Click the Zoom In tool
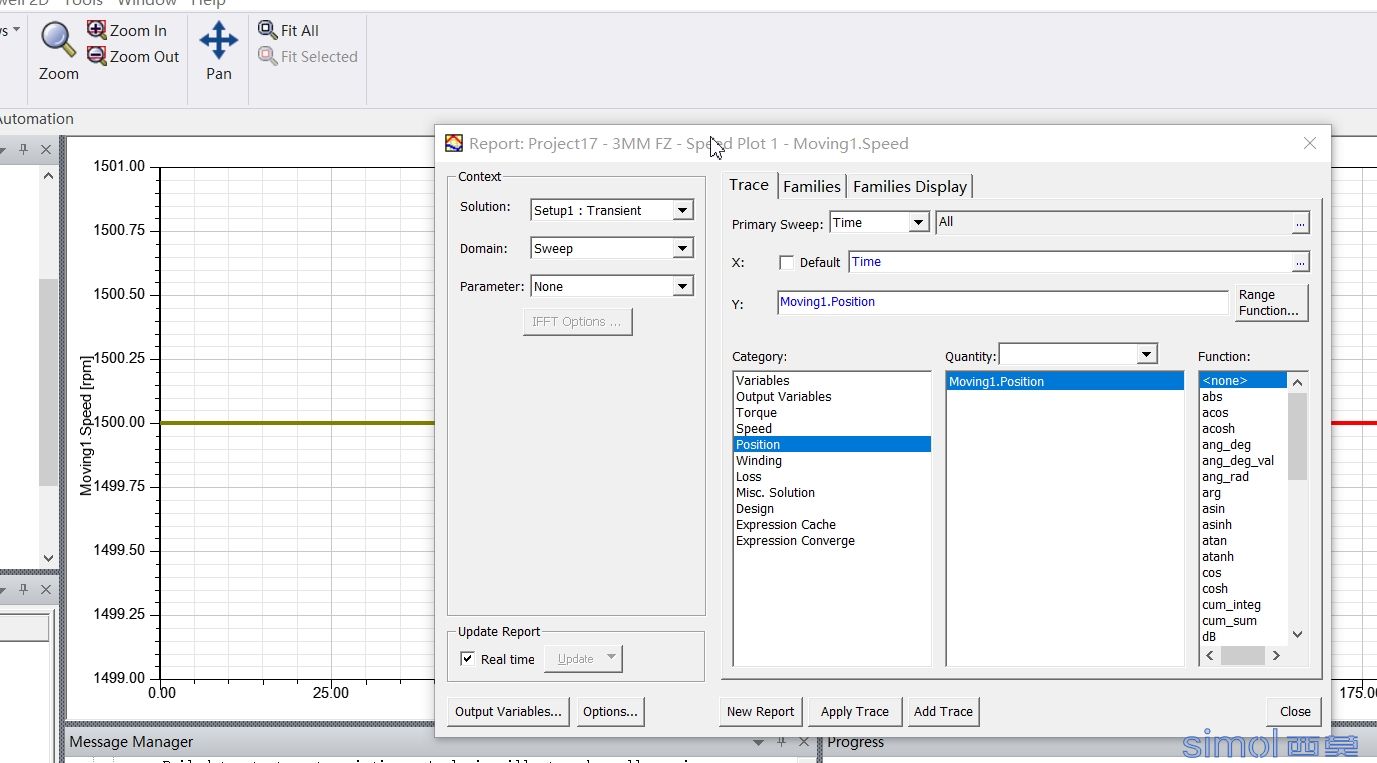The image size is (1377, 763). [x=126, y=30]
